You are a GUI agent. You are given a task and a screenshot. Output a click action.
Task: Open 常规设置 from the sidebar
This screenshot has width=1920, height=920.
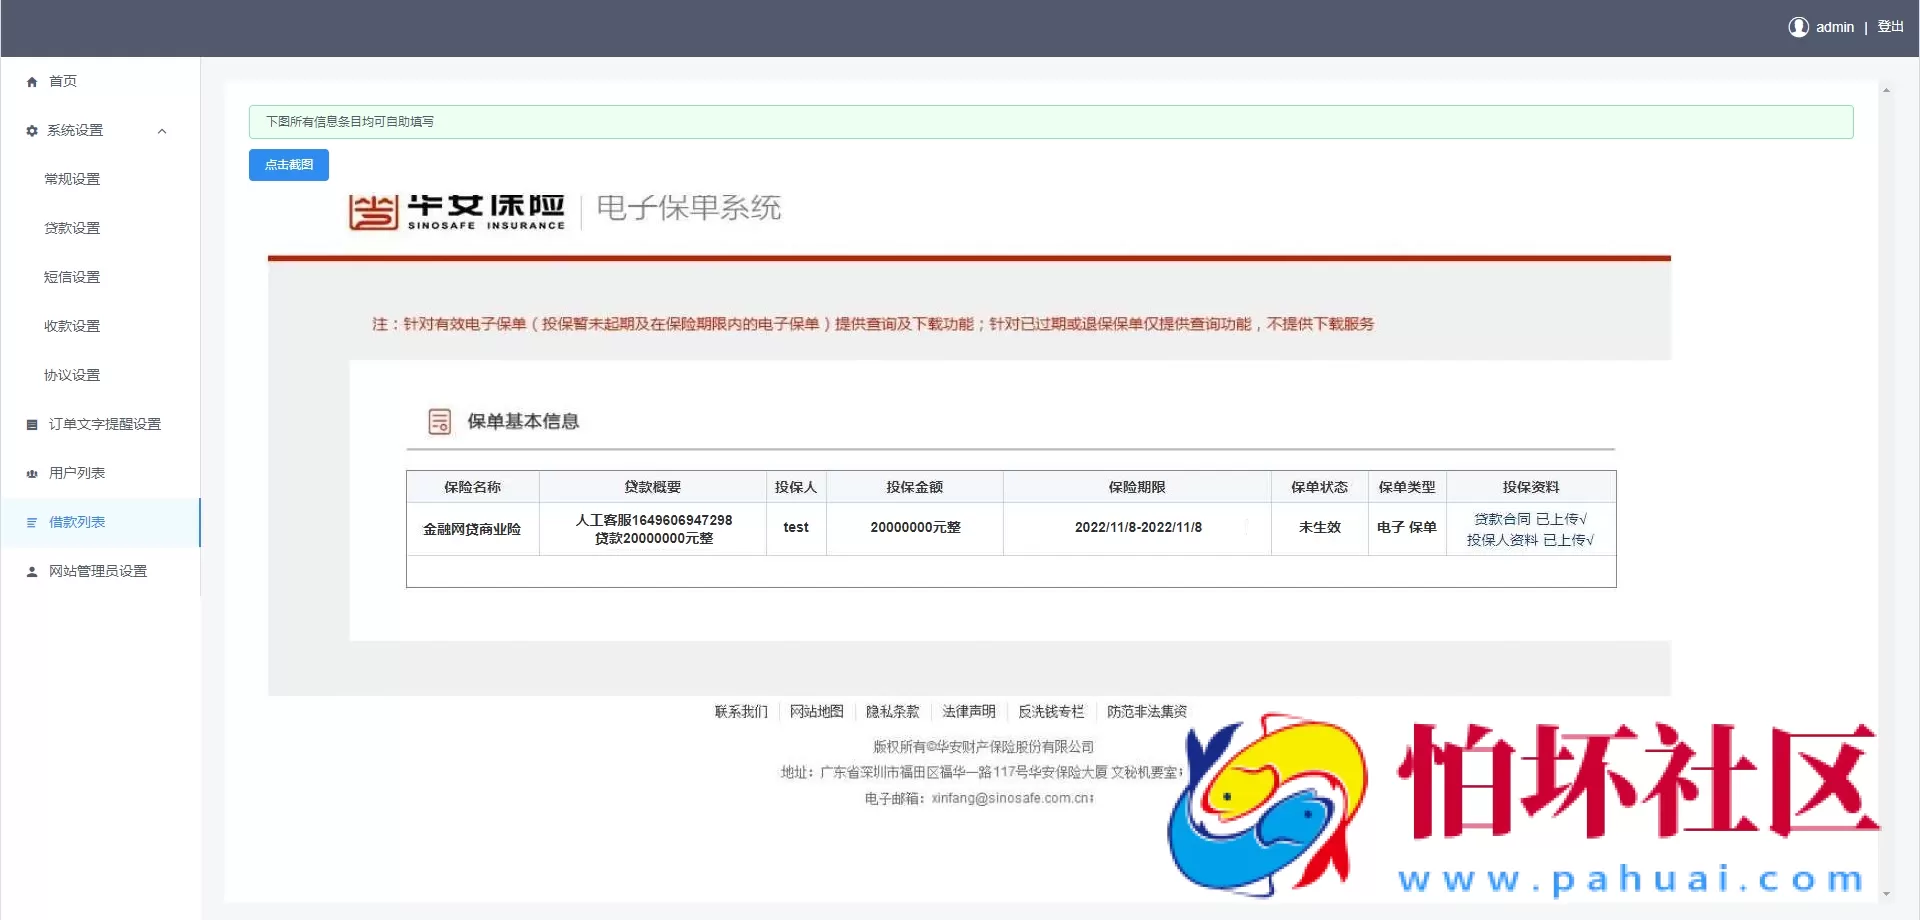(x=71, y=179)
